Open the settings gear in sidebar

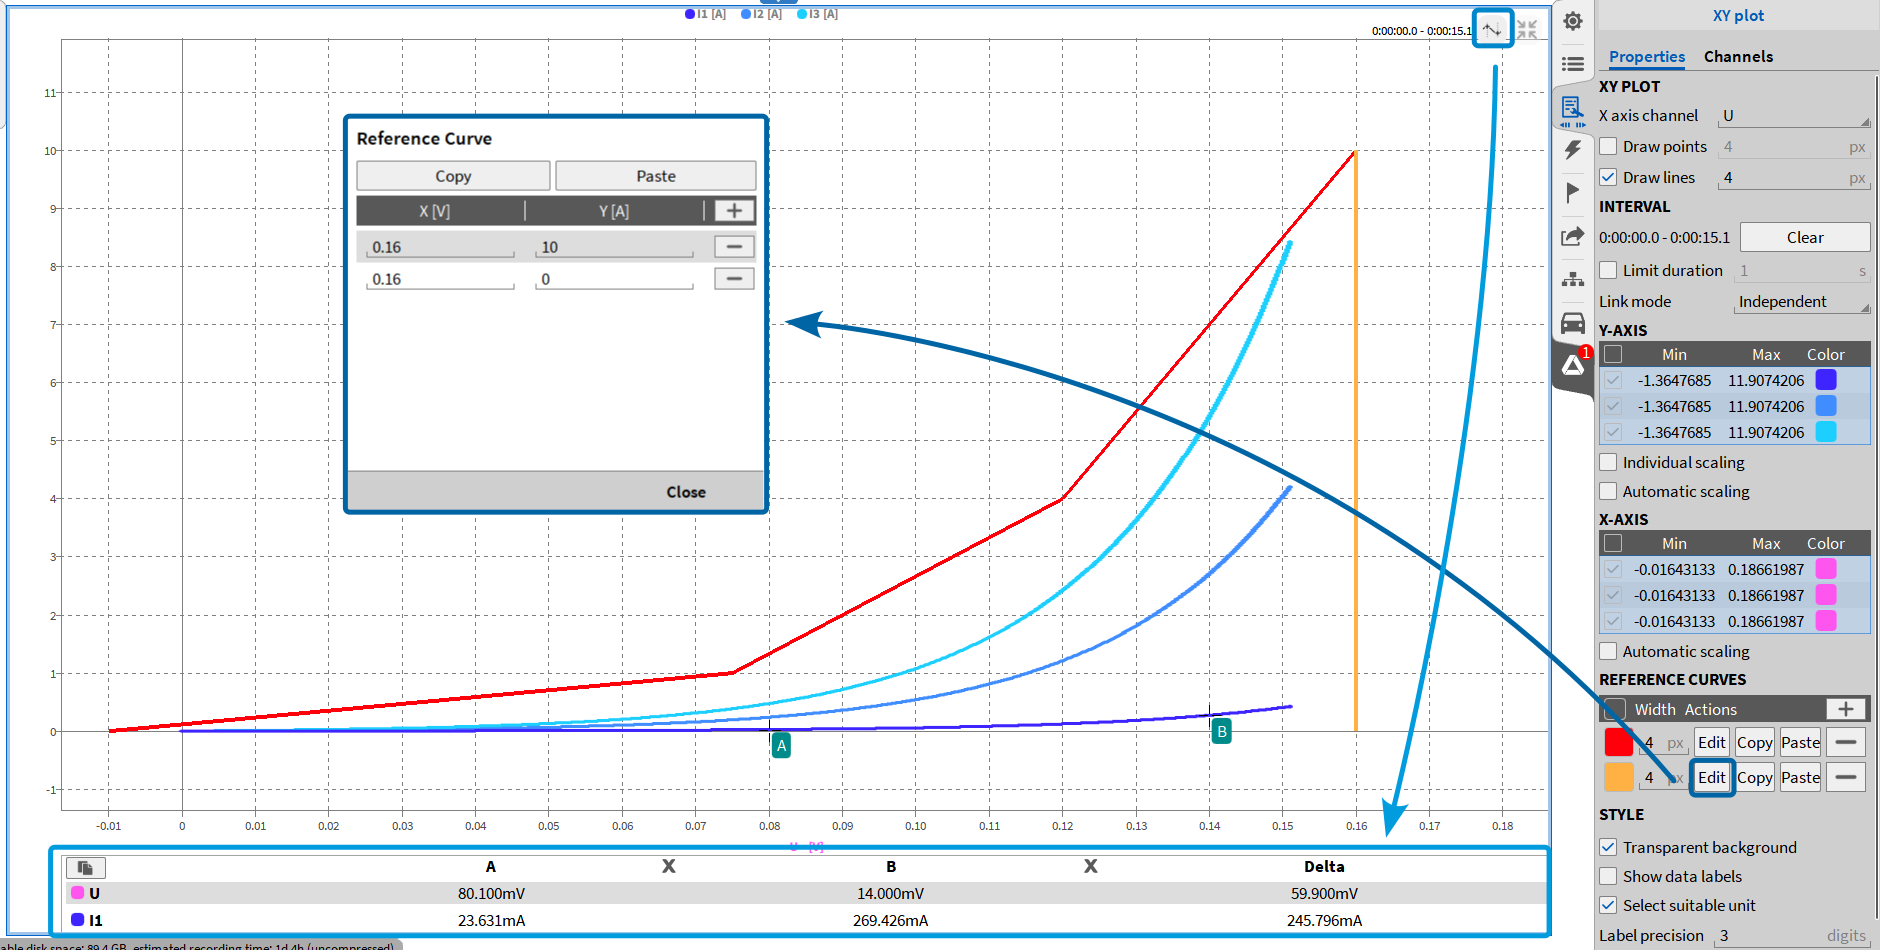click(1573, 21)
